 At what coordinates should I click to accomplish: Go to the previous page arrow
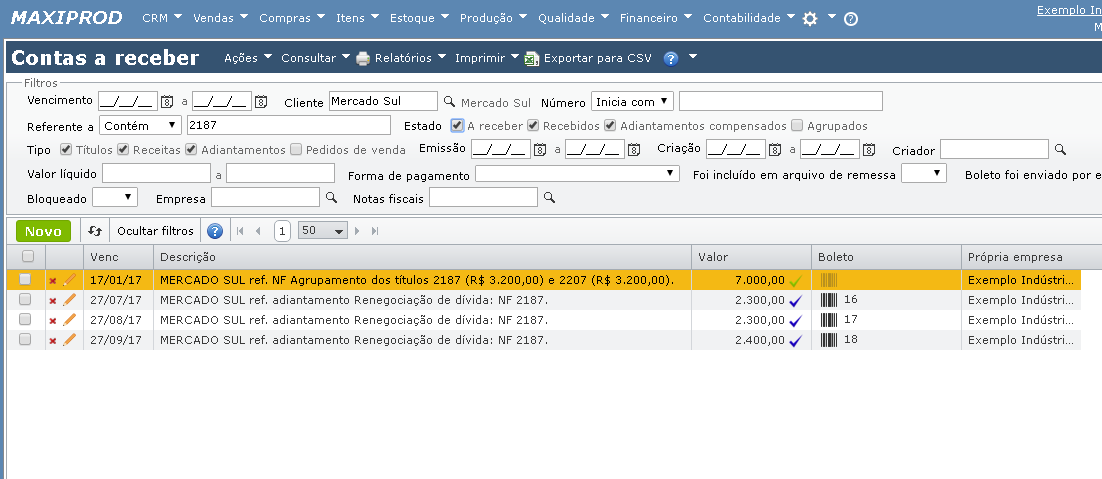[258, 231]
